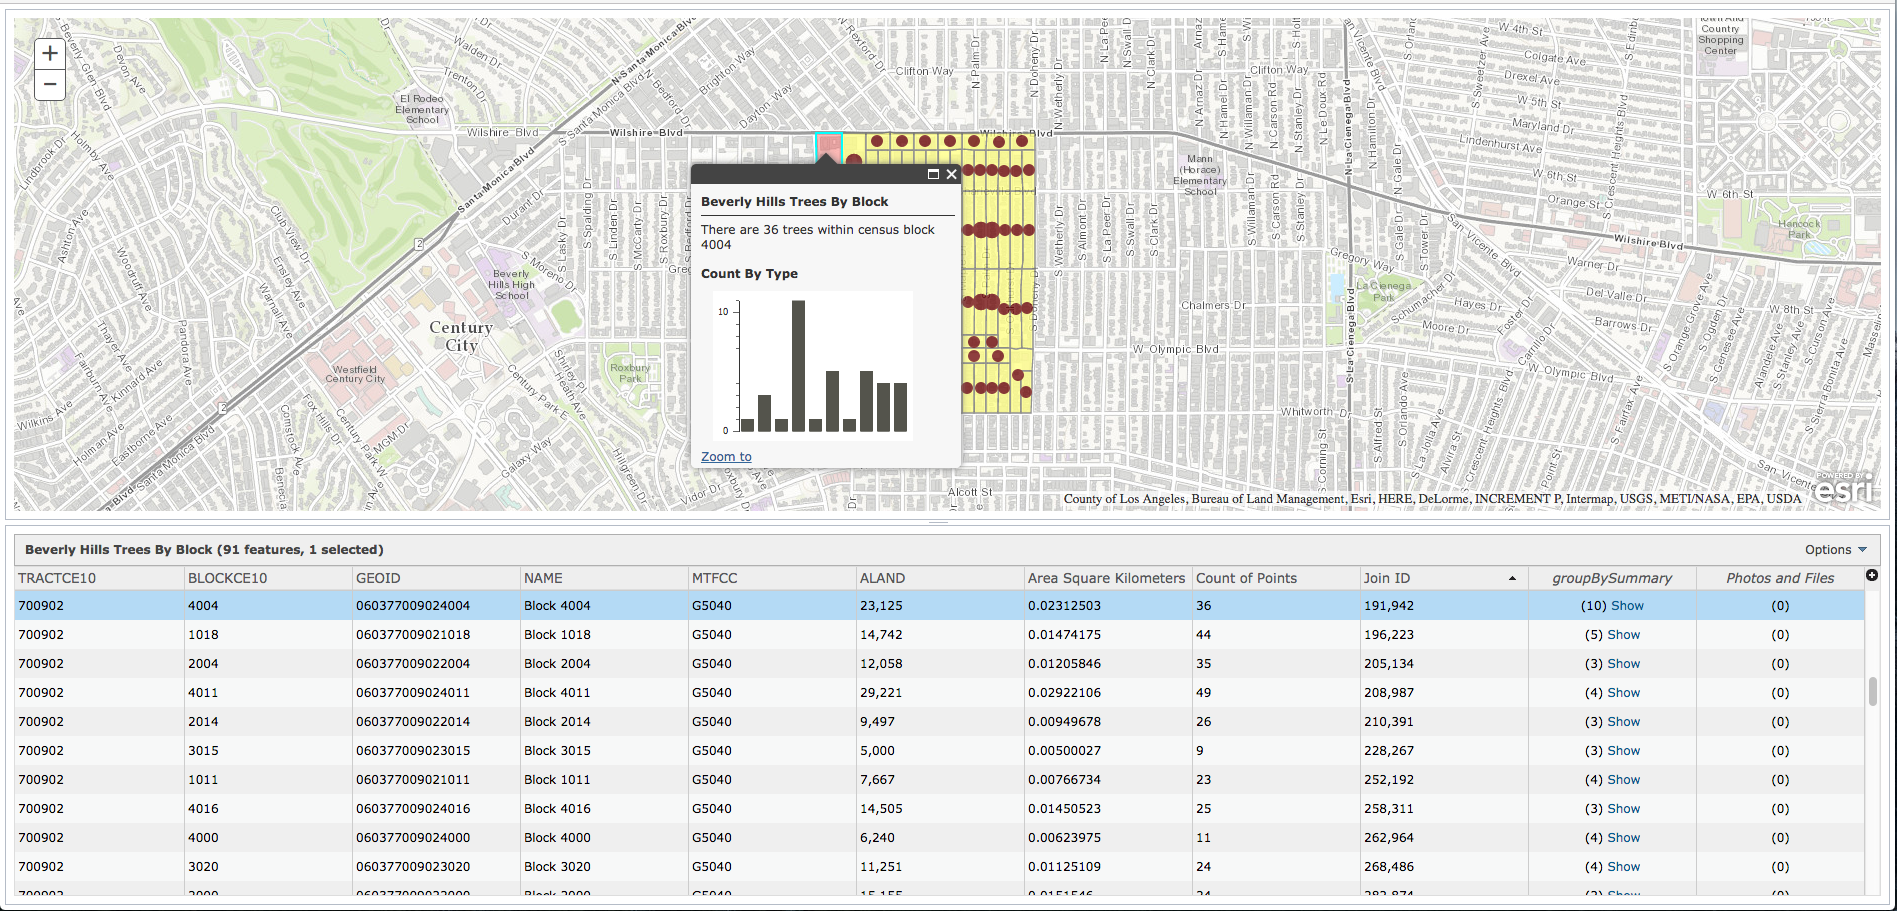
Task: Show groupBySummary for Block 4004
Action: (x=1626, y=606)
